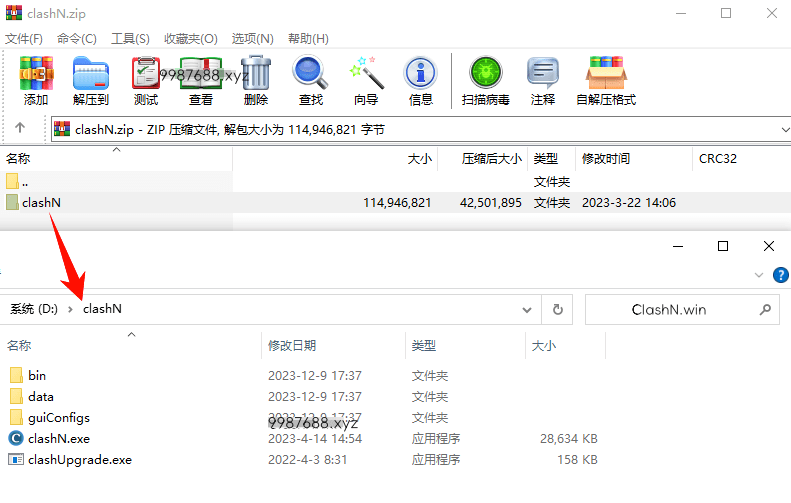Open the 帮助(H) menu
The image size is (791, 503).
308,39
